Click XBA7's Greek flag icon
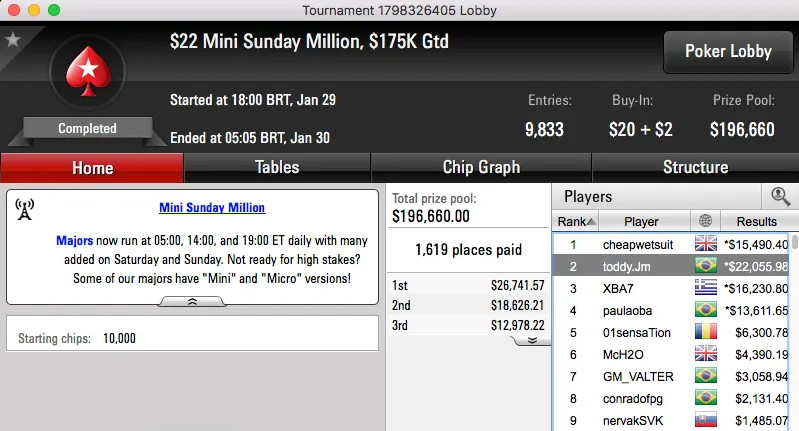The height and width of the screenshot is (431, 799). point(706,288)
